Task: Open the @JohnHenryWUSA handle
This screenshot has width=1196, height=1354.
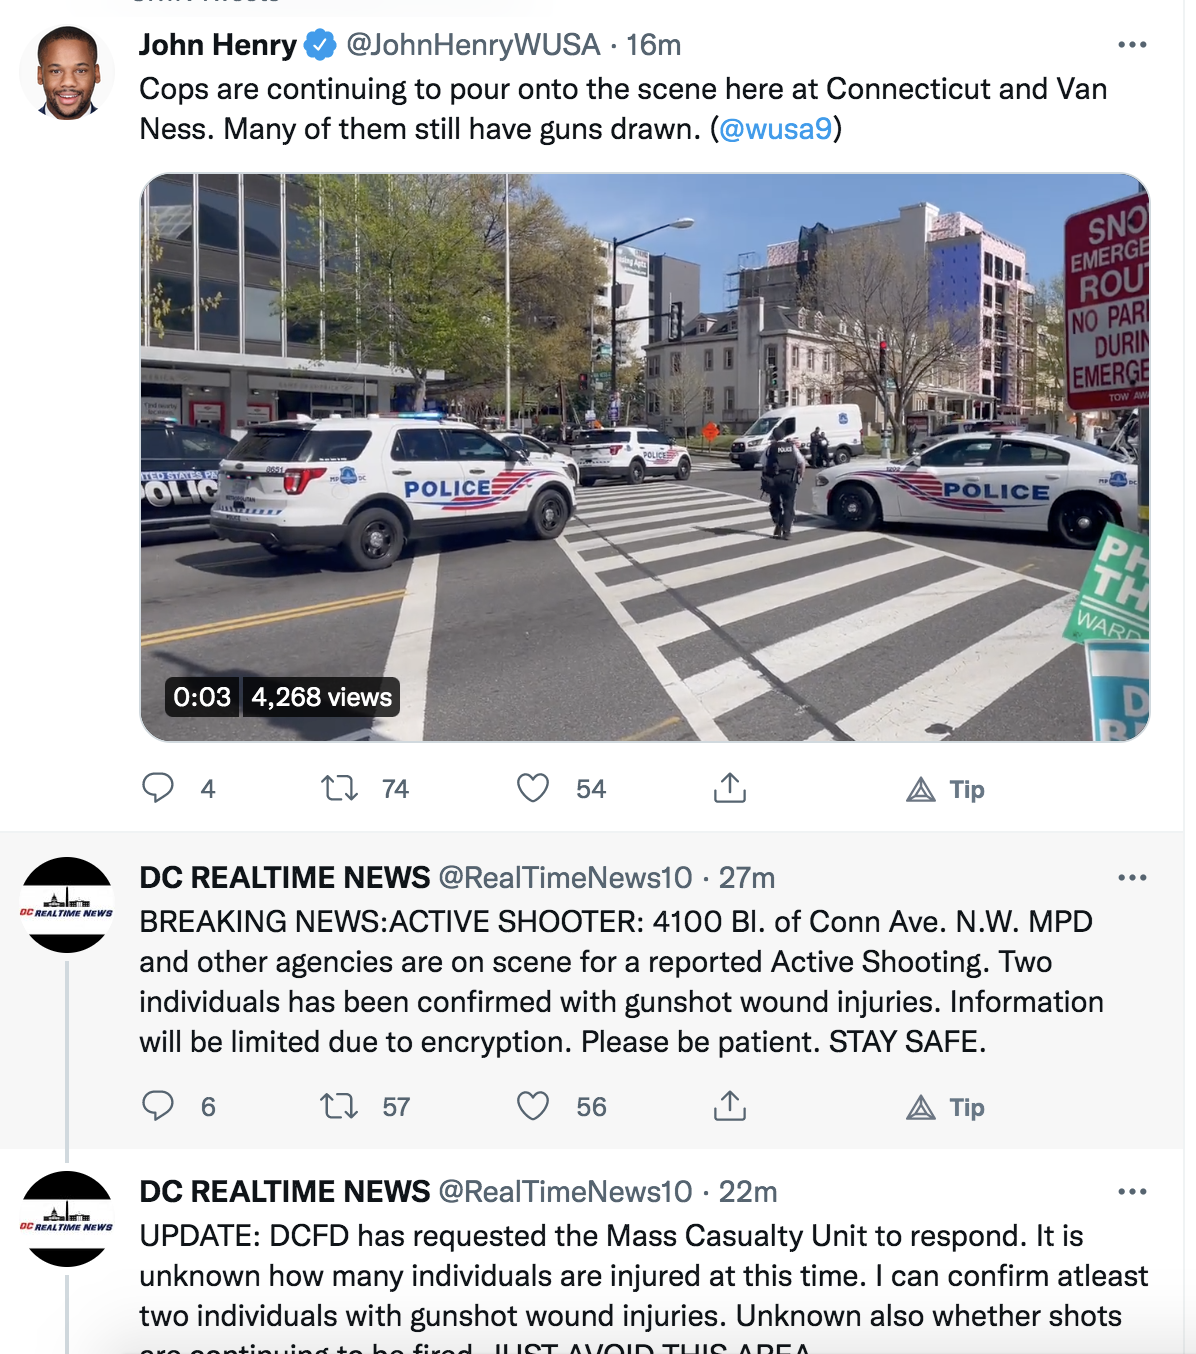Action: (x=473, y=45)
